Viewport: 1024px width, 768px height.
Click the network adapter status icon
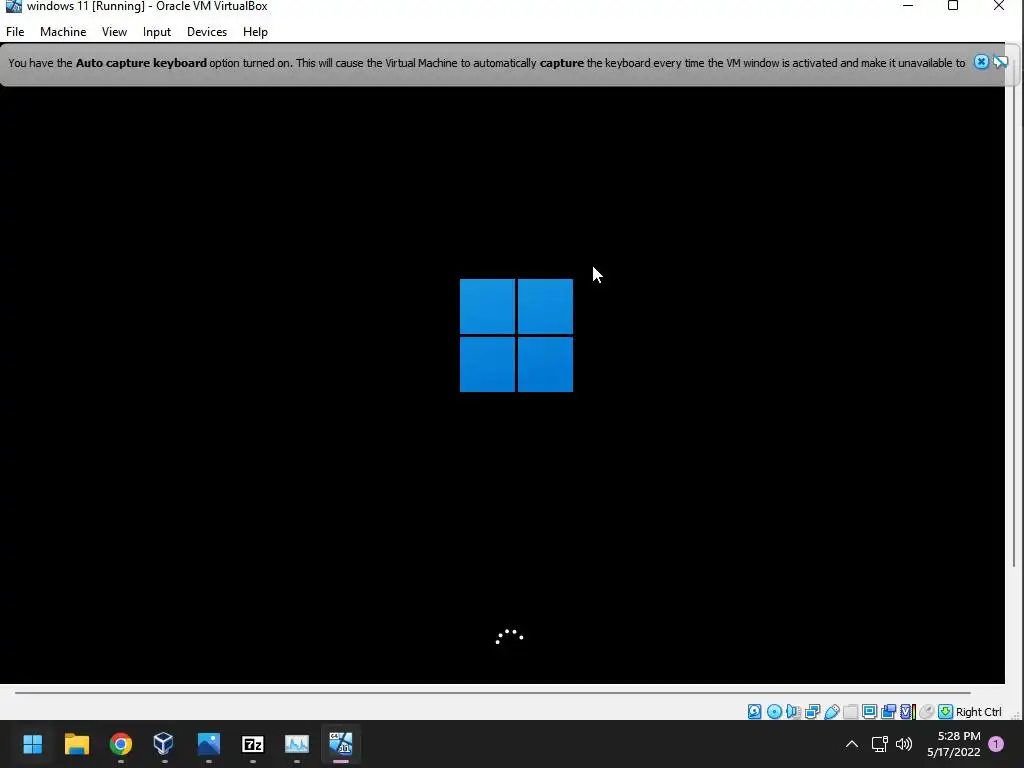tap(812, 712)
